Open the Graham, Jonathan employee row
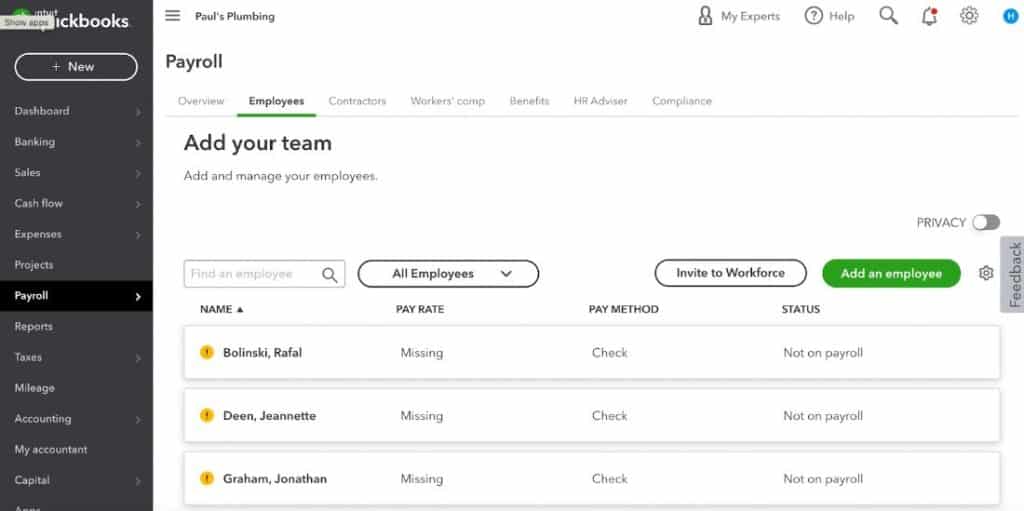The image size is (1024, 511). [592, 479]
